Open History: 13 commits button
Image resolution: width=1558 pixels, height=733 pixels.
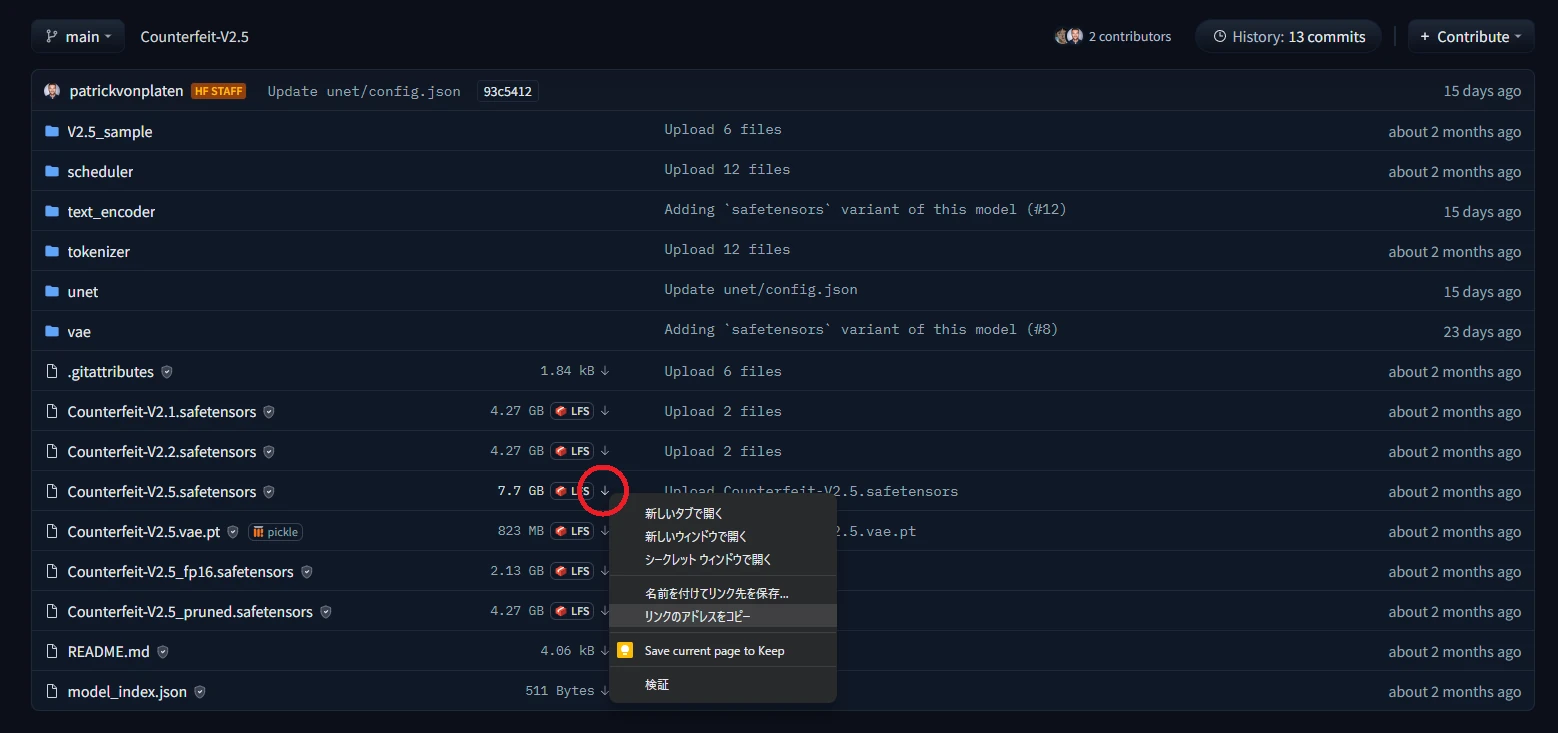pos(1288,36)
